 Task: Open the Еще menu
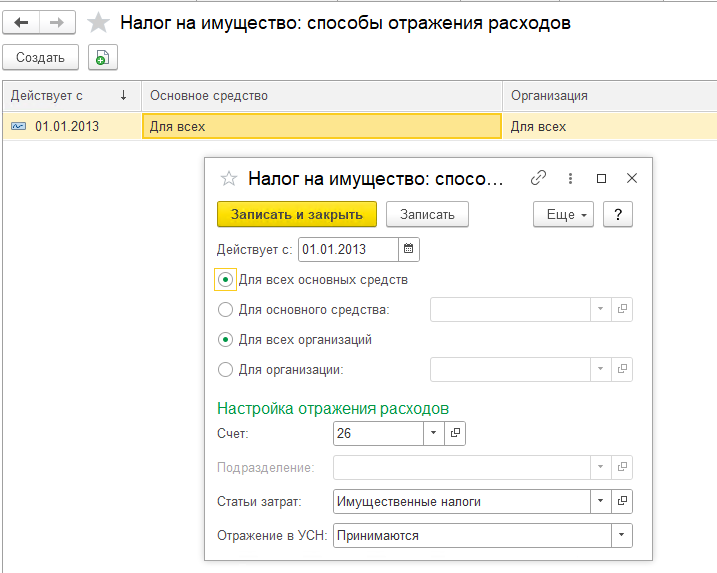click(563, 214)
